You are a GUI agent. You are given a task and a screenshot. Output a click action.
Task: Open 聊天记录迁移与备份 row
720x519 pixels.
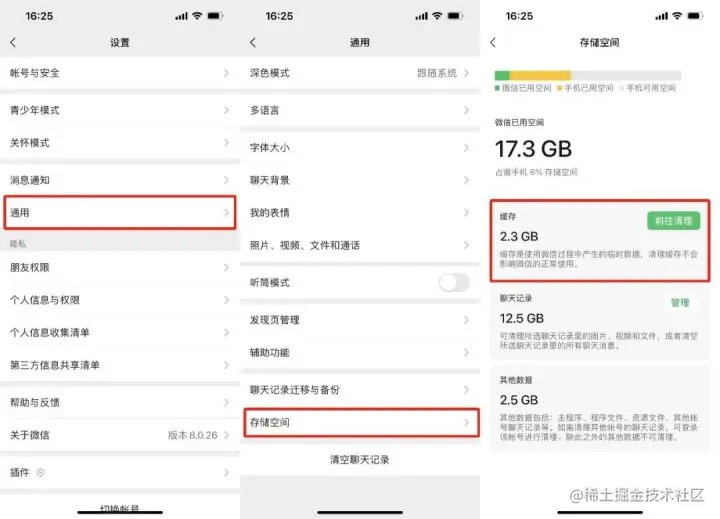click(360, 389)
